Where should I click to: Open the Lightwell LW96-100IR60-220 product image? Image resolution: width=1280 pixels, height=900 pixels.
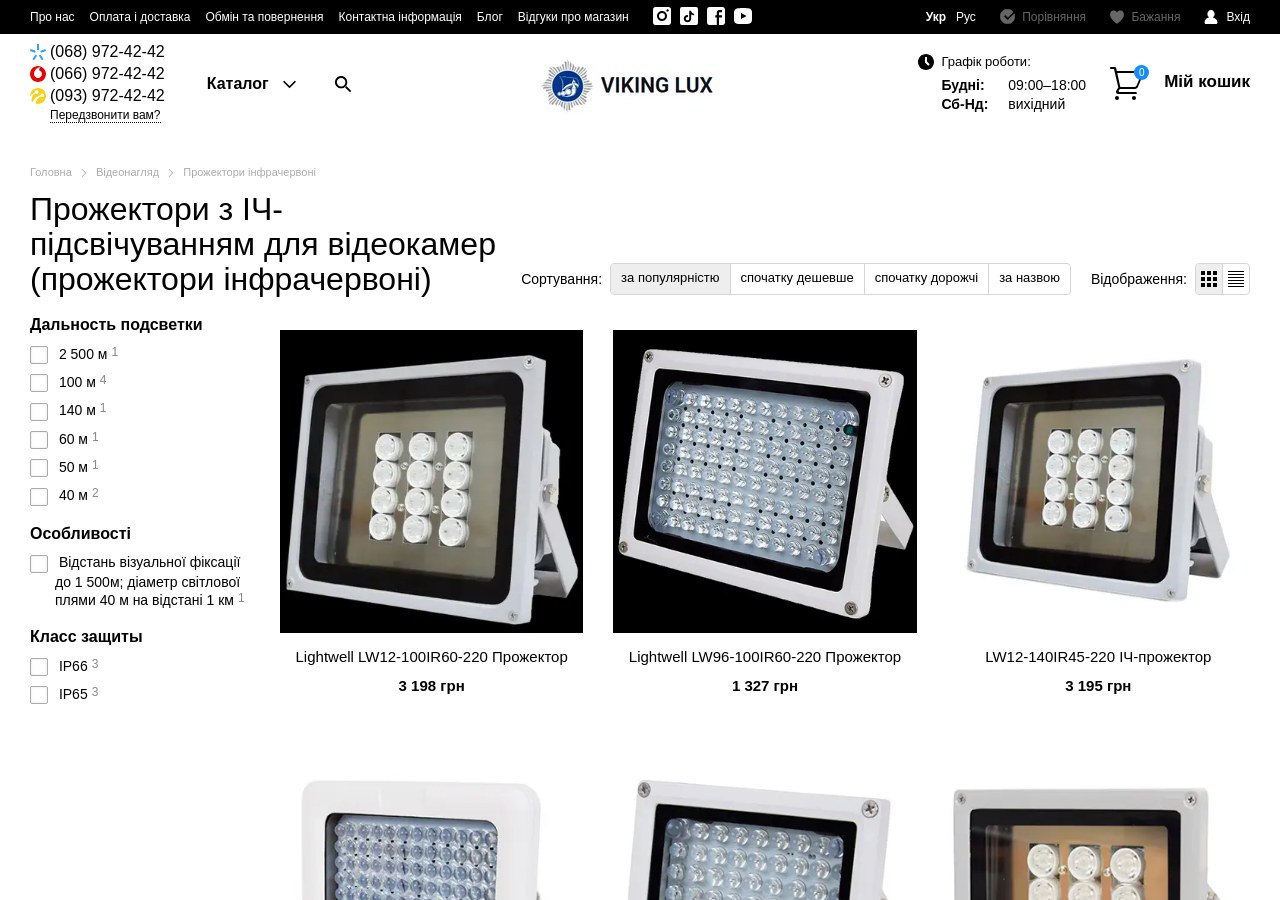[765, 481]
